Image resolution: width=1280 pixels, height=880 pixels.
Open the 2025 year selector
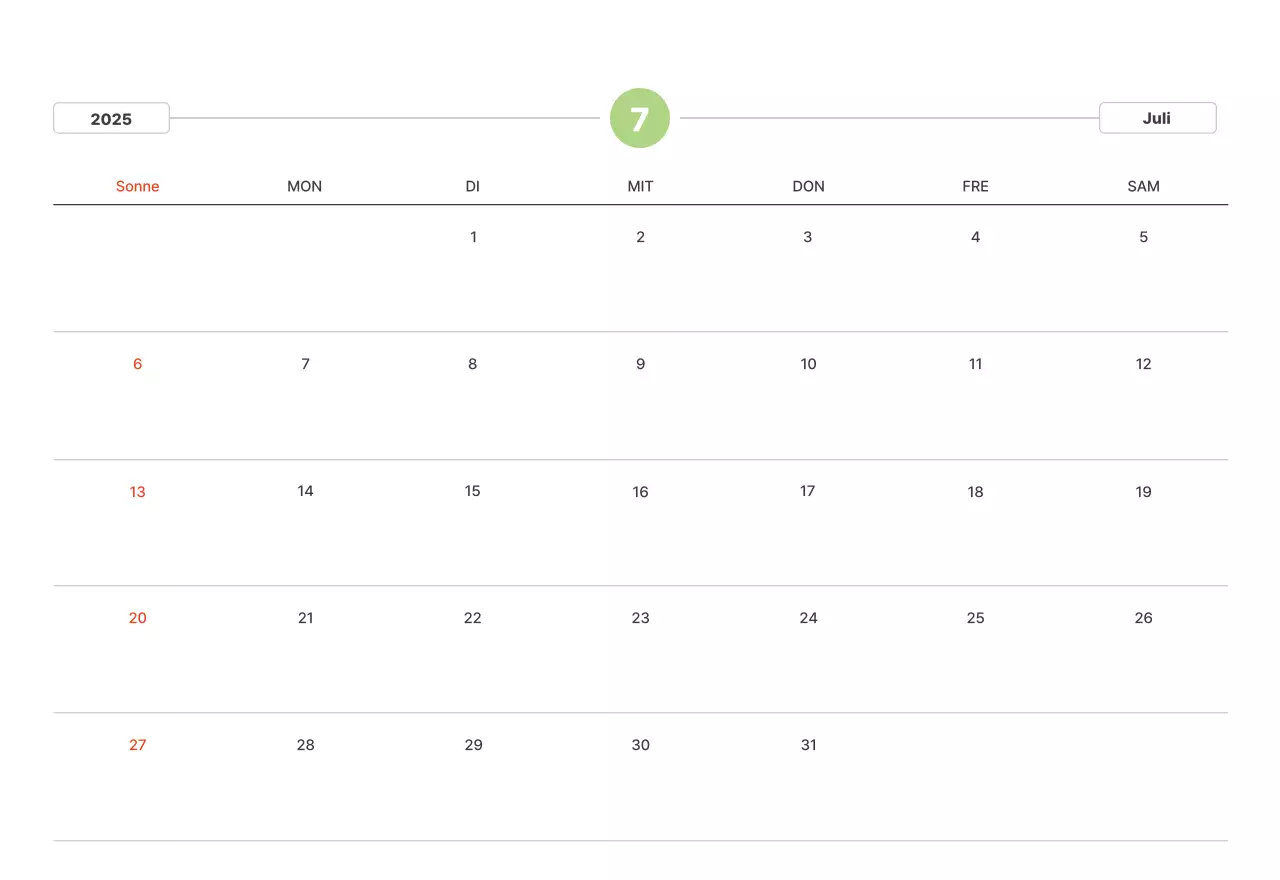111,118
